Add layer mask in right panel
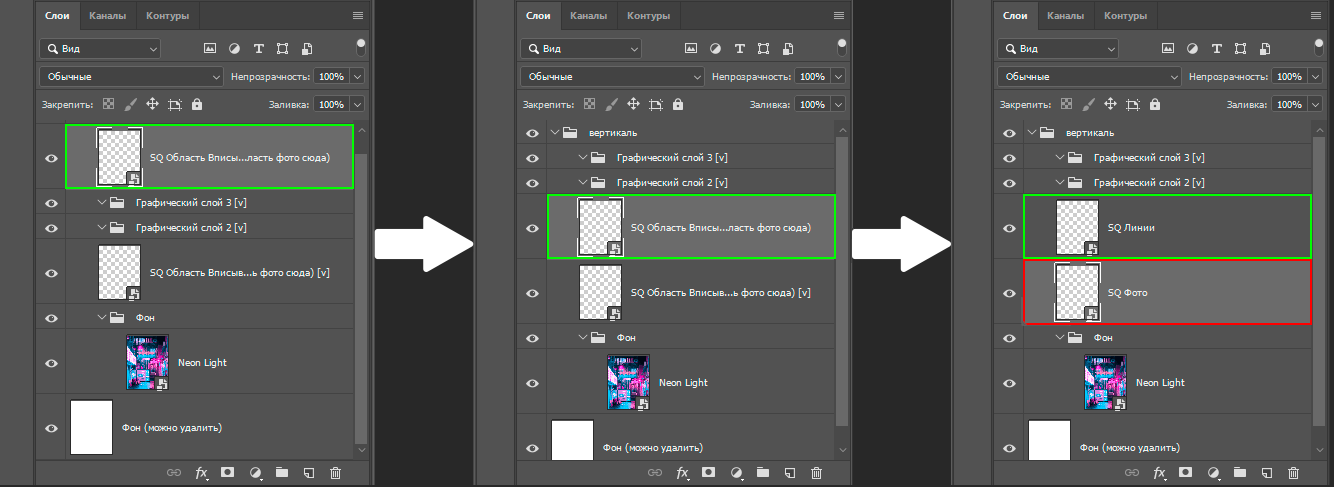Viewport: 1334px width, 487px height. tap(1186, 472)
